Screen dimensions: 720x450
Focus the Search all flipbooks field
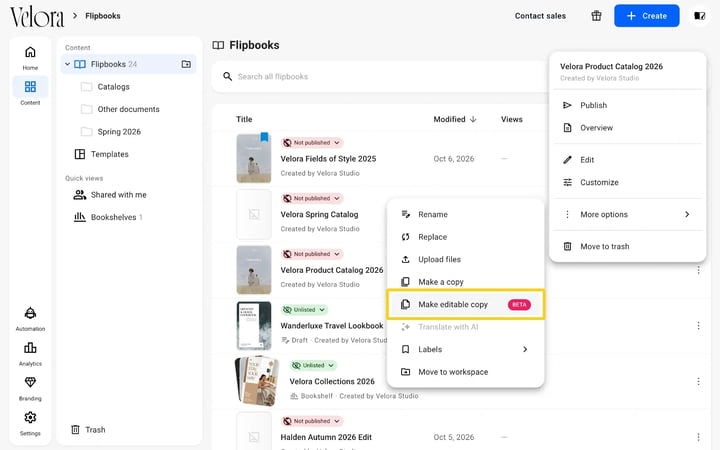pos(381,77)
